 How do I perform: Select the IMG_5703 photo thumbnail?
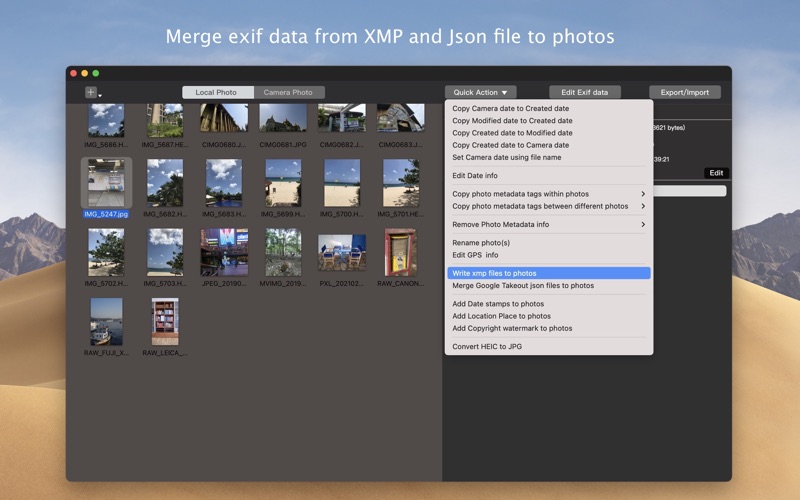pyautogui.click(x=165, y=252)
